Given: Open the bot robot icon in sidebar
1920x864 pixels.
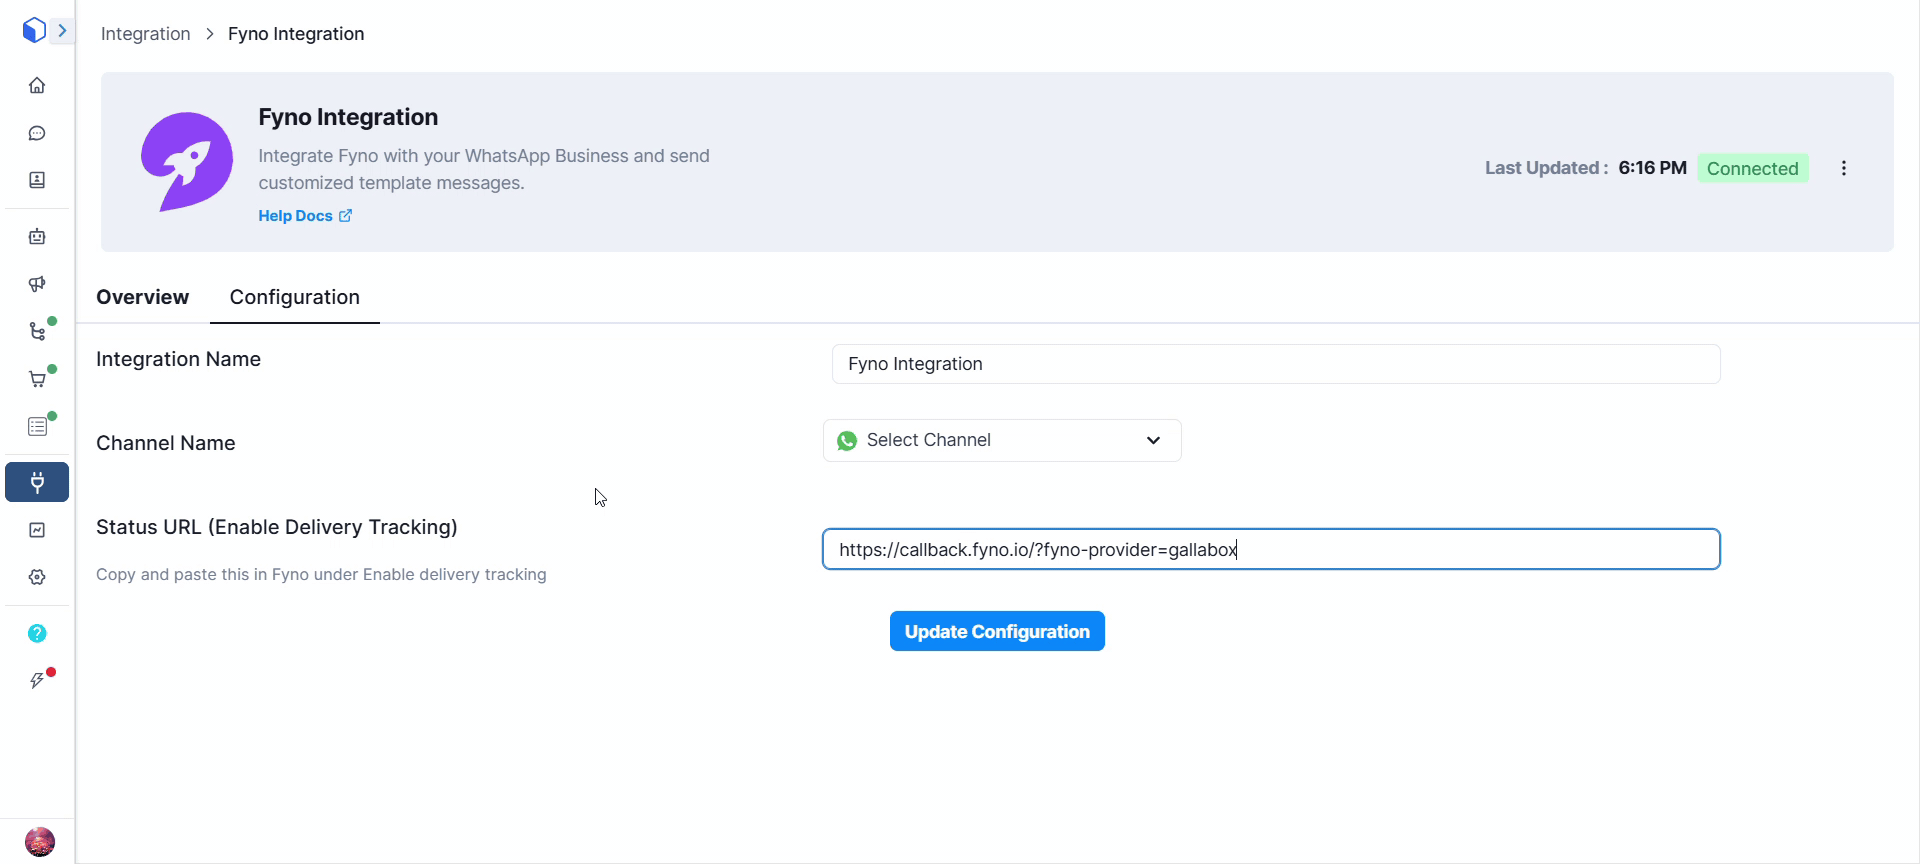Looking at the screenshot, I should coord(37,237).
